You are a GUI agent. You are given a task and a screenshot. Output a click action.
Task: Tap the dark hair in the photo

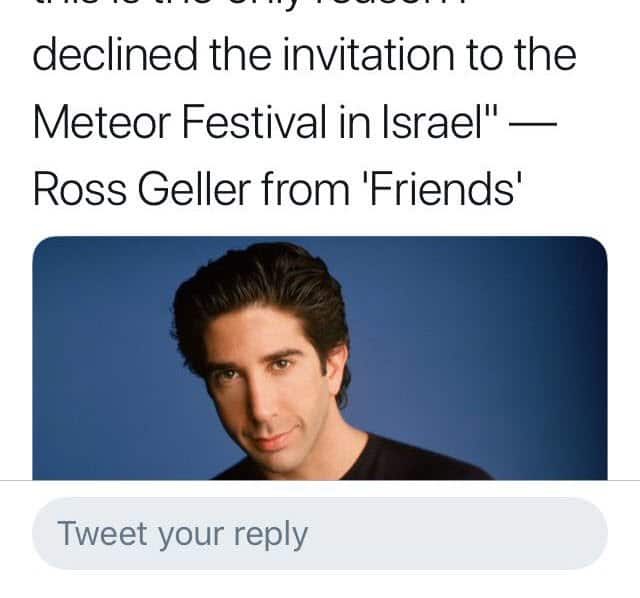pos(261,294)
